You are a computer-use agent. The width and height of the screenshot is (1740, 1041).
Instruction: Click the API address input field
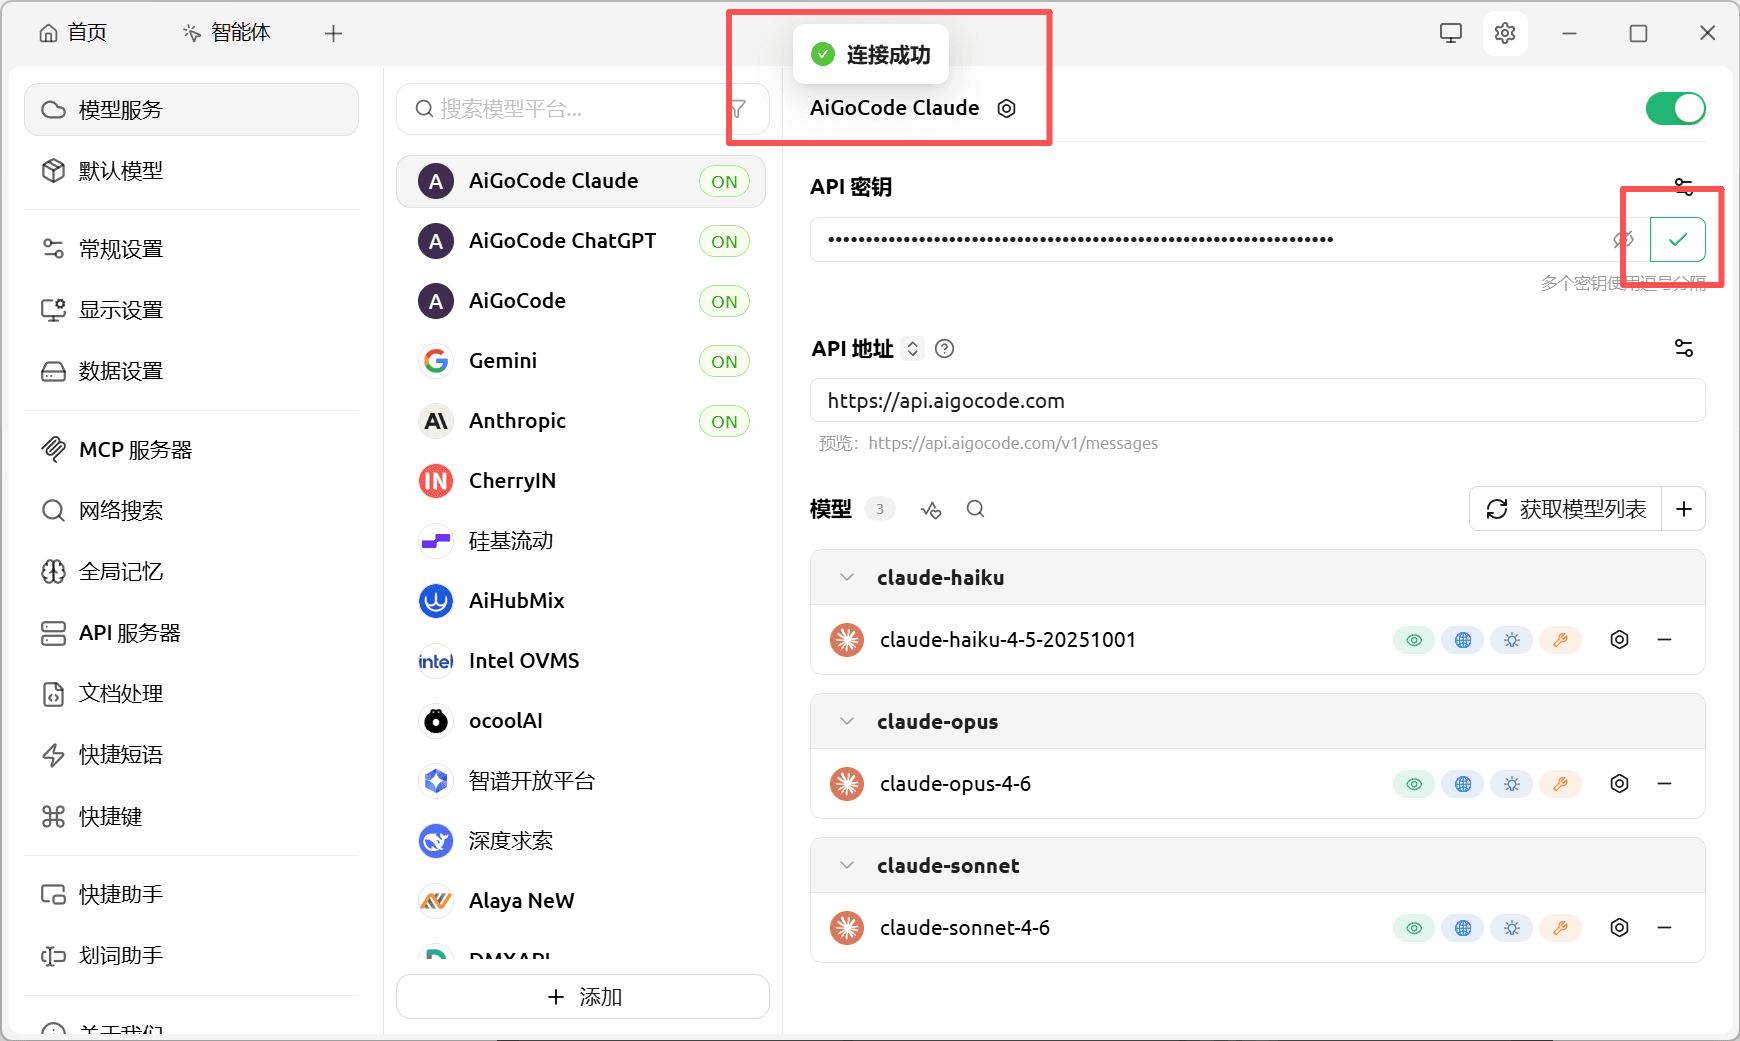pyautogui.click(x=1258, y=401)
